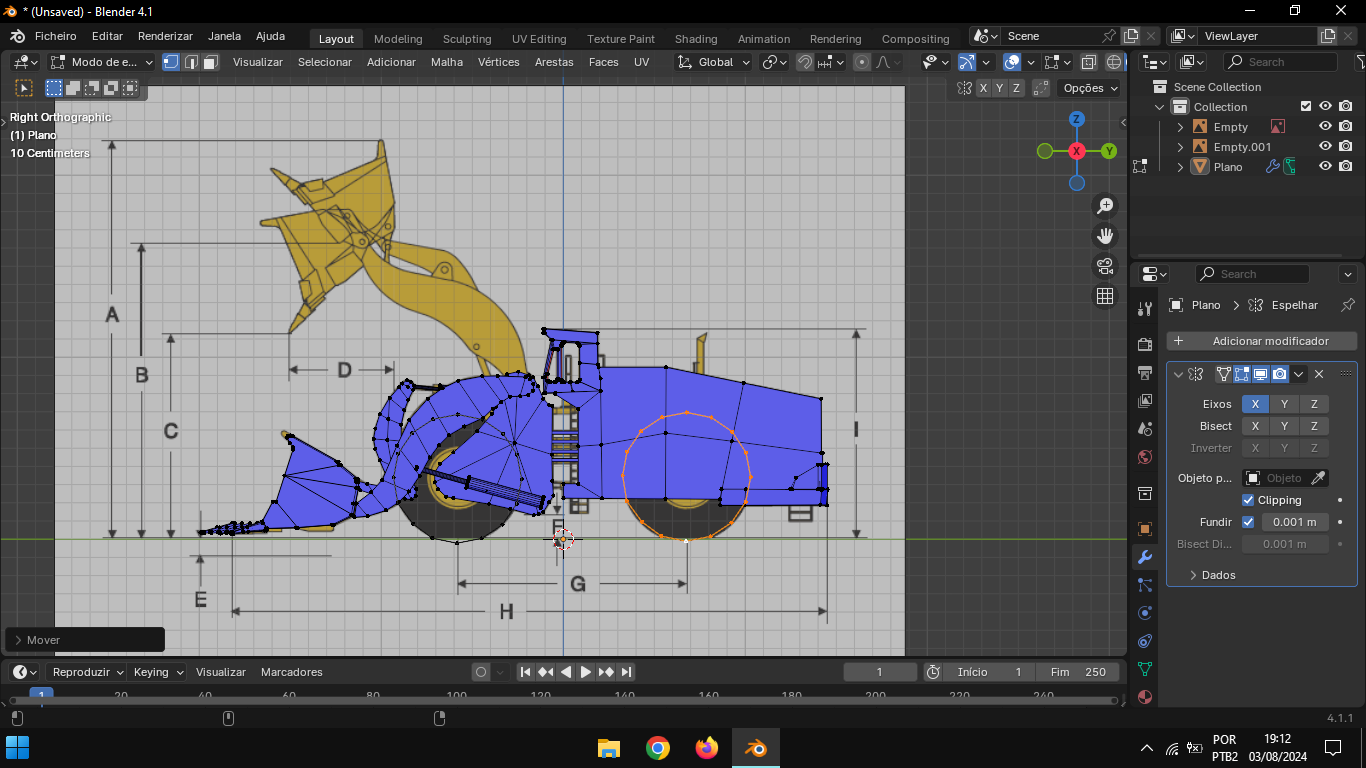Click the Fundir 0.001 m distance field

pyautogui.click(x=1295, y=522)
